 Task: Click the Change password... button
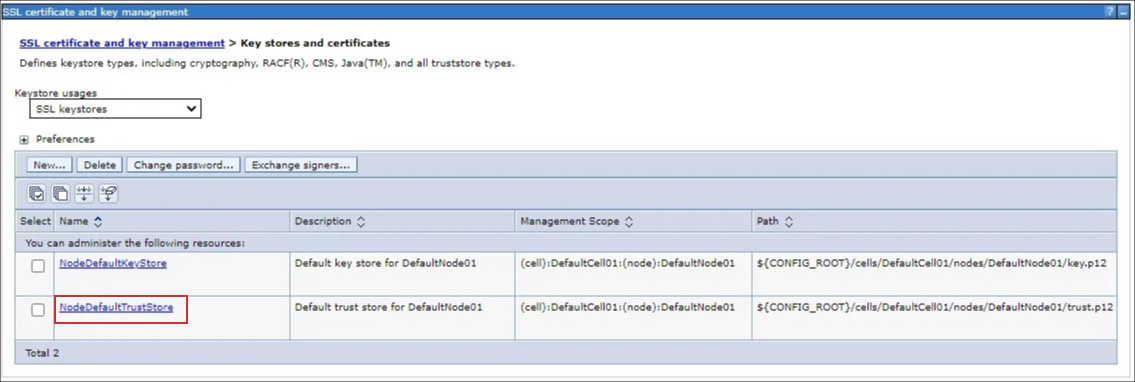coord(183,165)
